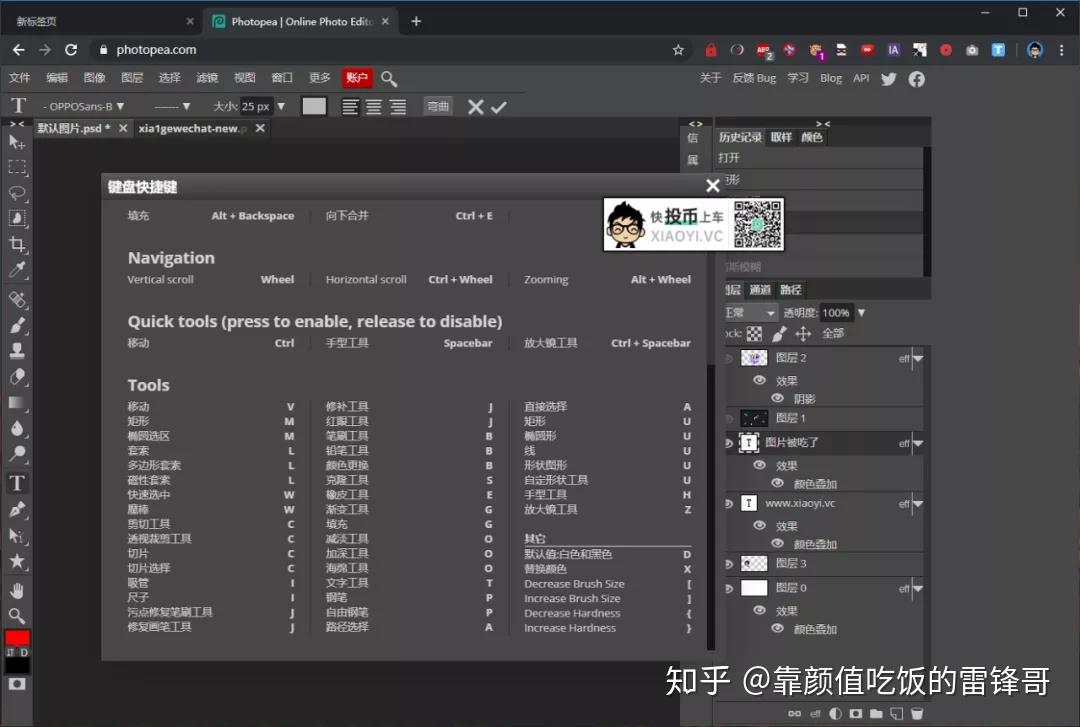Open the 学习 link
The width and height of the screenshot is (1080, 727).
798,78
